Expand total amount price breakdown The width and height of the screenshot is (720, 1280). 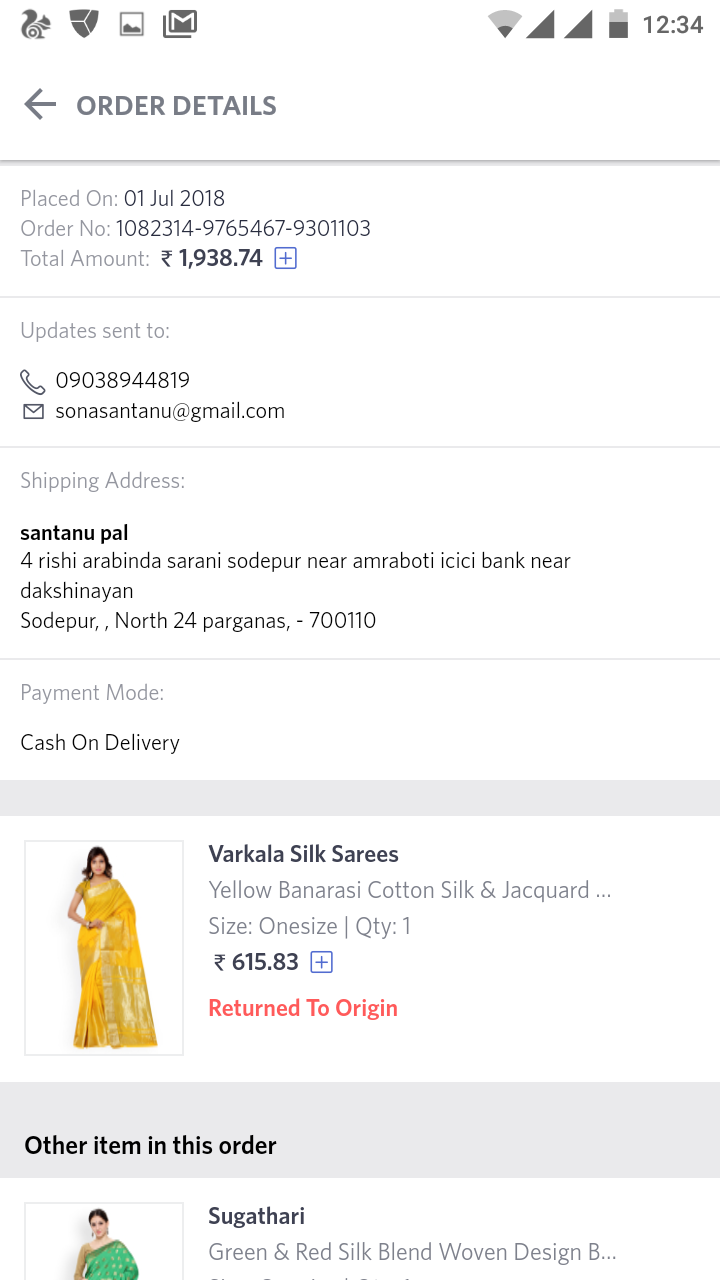point(286,259)
